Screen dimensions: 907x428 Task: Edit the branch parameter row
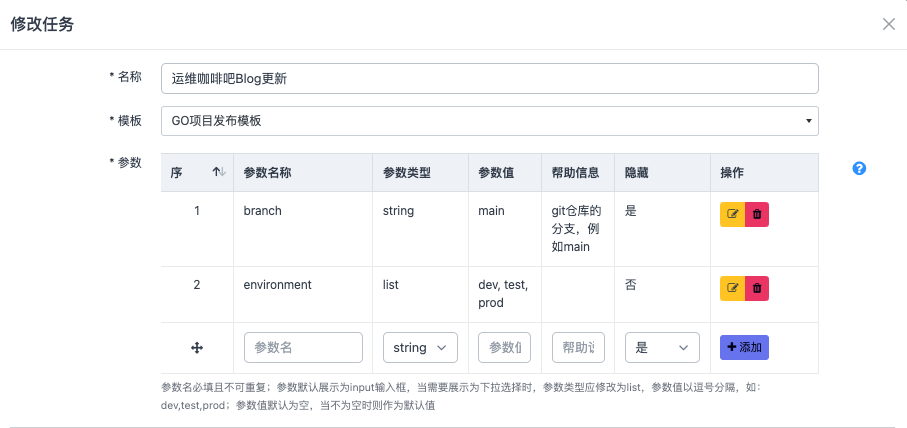pyautogui.click(x=733, y=214)
